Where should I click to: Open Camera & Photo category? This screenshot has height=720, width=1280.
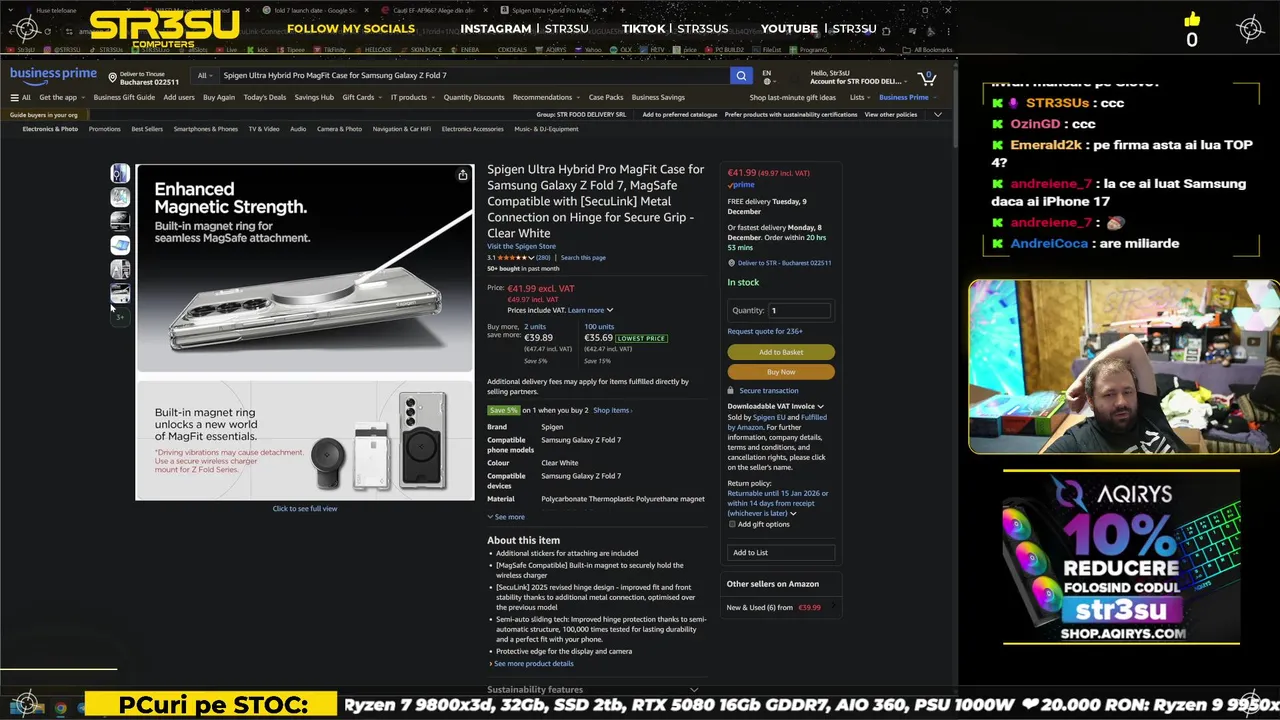coord(339,129)
